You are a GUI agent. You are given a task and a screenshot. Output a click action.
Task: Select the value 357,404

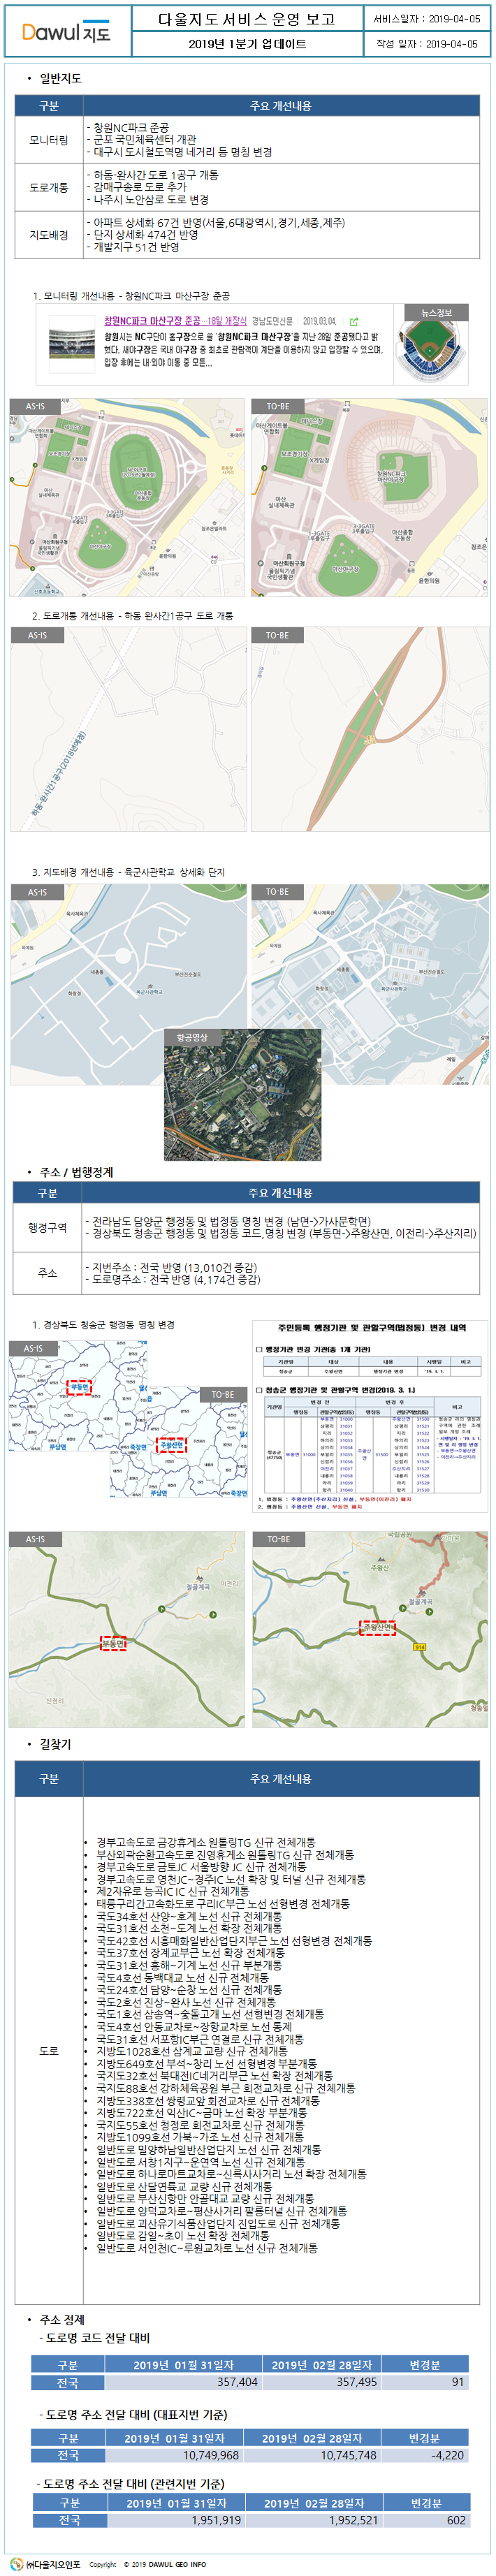(x=237, y=2382)
